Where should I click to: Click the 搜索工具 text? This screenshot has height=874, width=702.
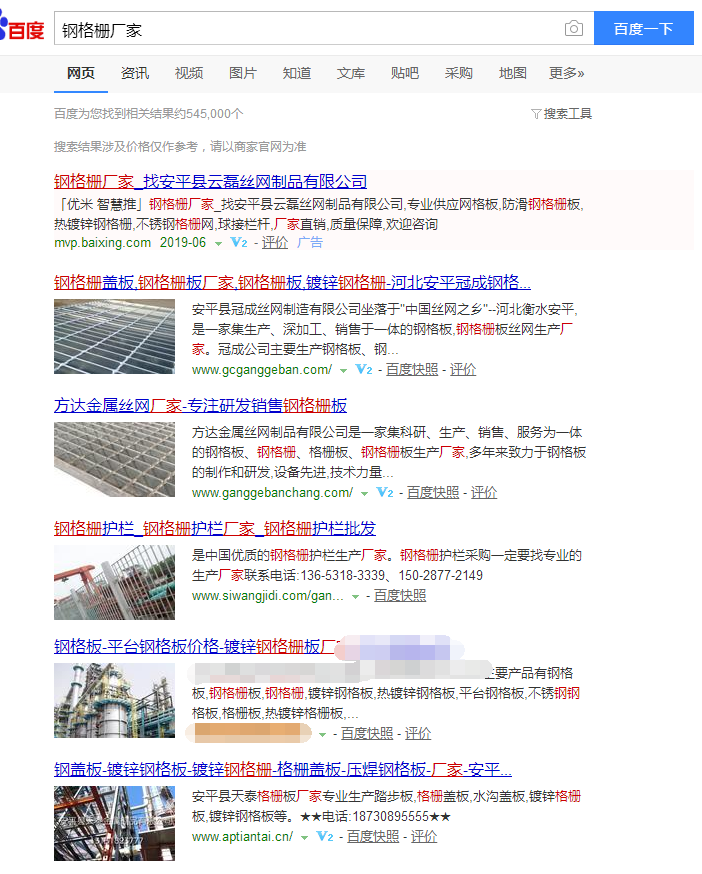[x=568, y=114]
